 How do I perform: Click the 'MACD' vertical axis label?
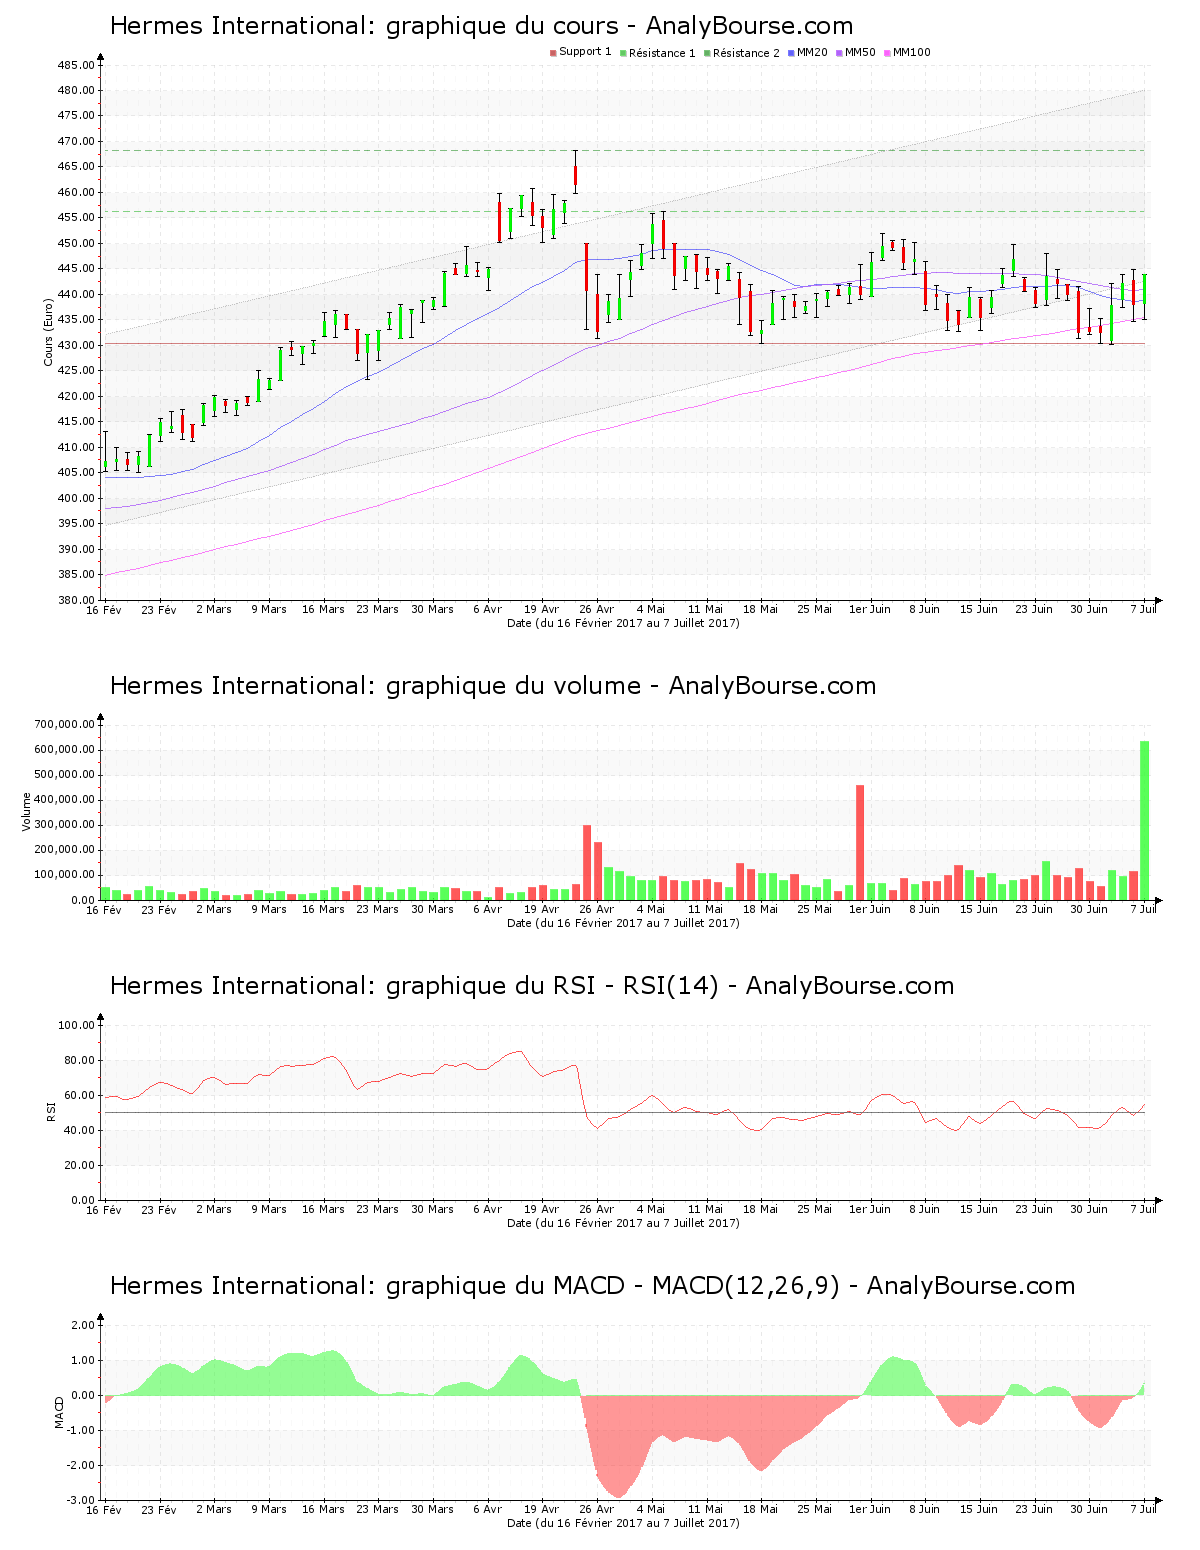(x=60, y=1412)
